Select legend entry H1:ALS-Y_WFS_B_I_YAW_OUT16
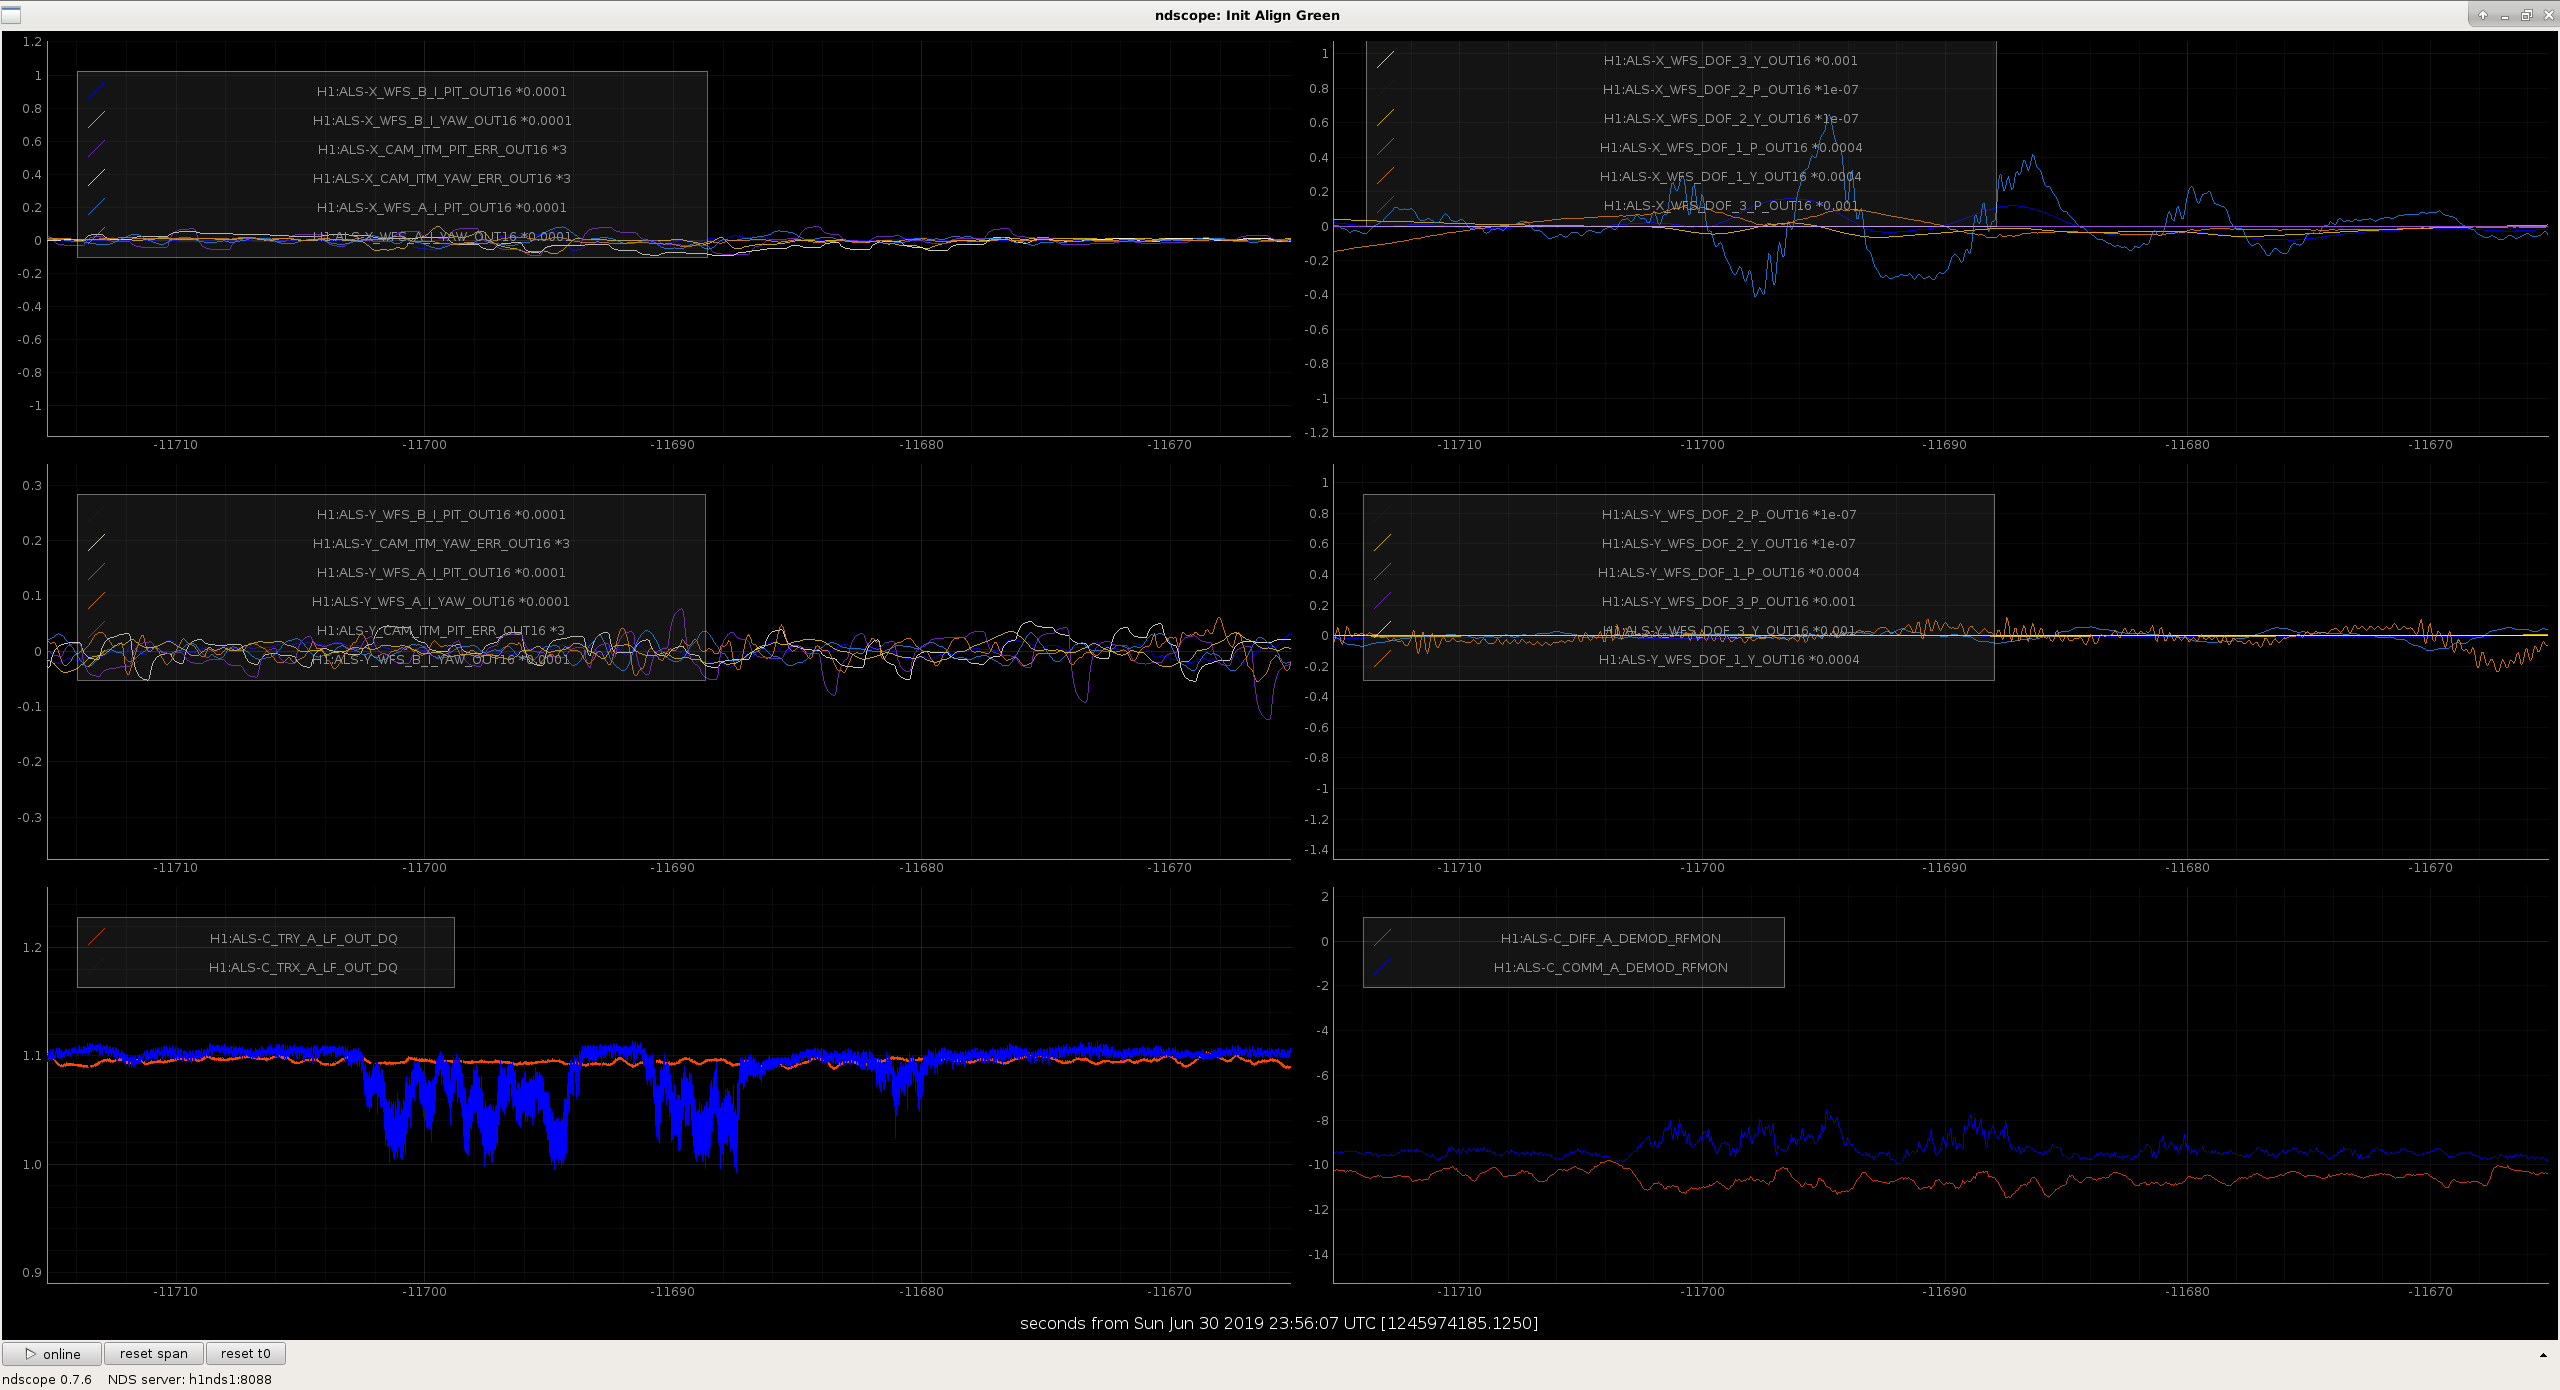The width and height of the screenshot is (2560, 1390). [x=441, y=660]
